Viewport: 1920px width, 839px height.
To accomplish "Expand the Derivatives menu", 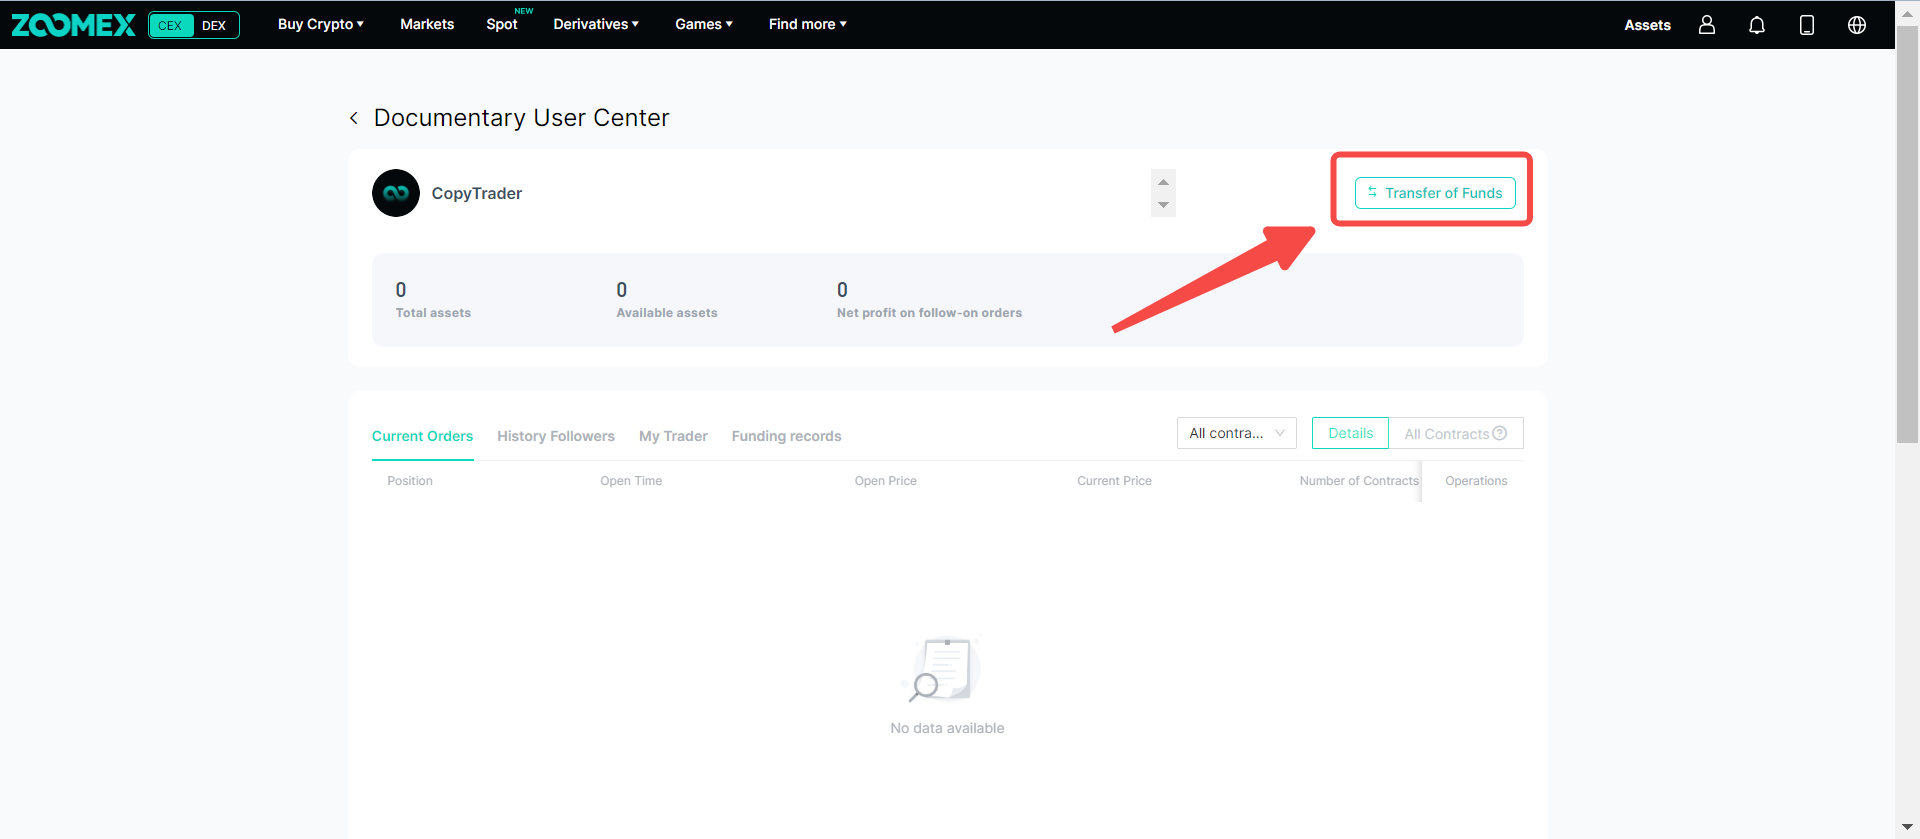I will click(x=596, y=24).
